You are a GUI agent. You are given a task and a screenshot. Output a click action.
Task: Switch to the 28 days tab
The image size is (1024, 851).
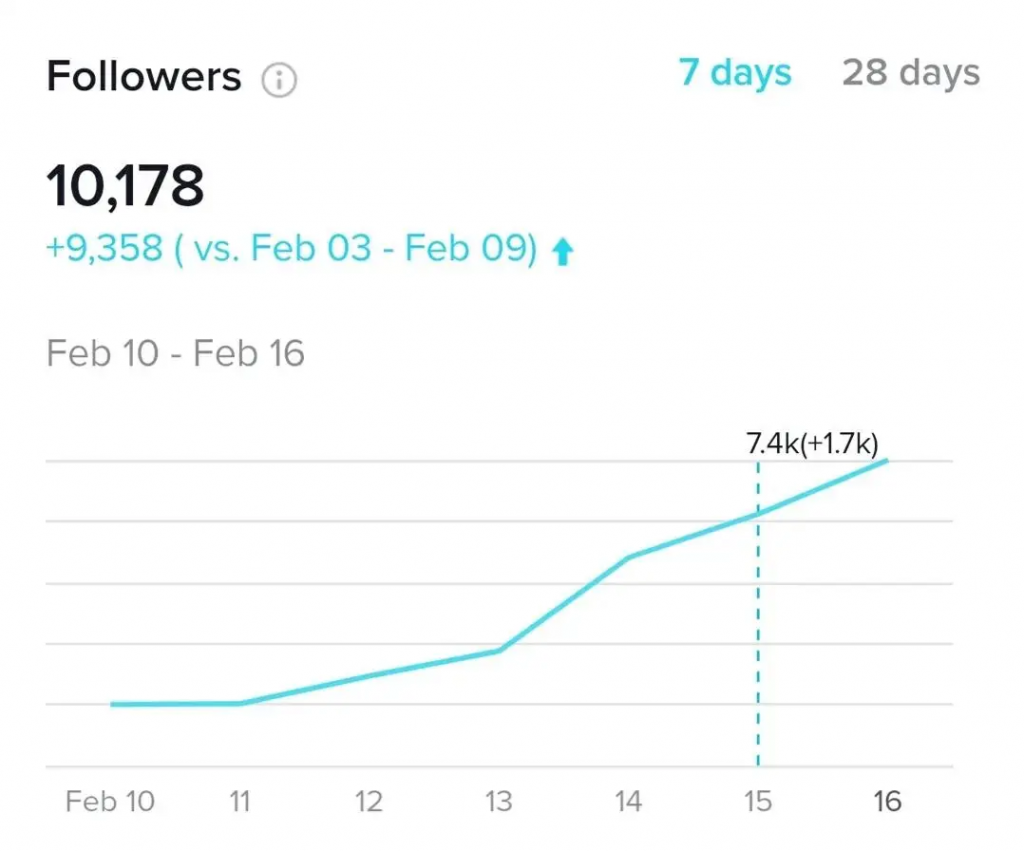910,73
